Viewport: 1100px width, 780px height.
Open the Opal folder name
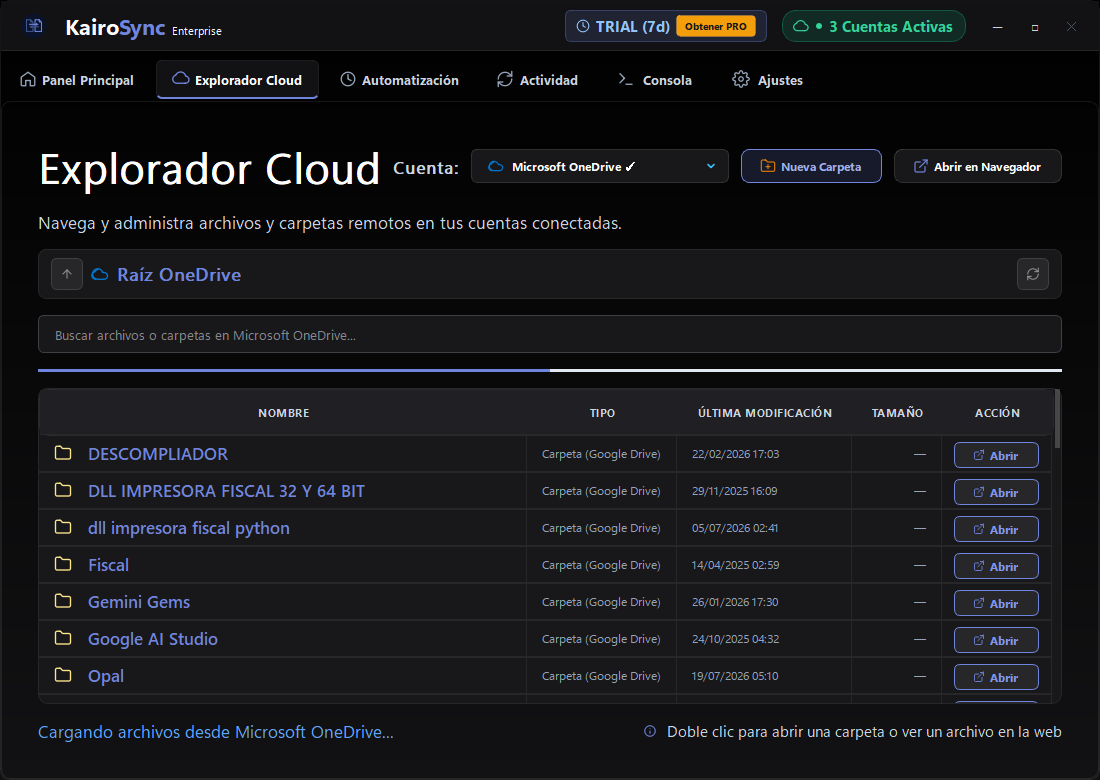pyautogui.click(x=106, y=676)
